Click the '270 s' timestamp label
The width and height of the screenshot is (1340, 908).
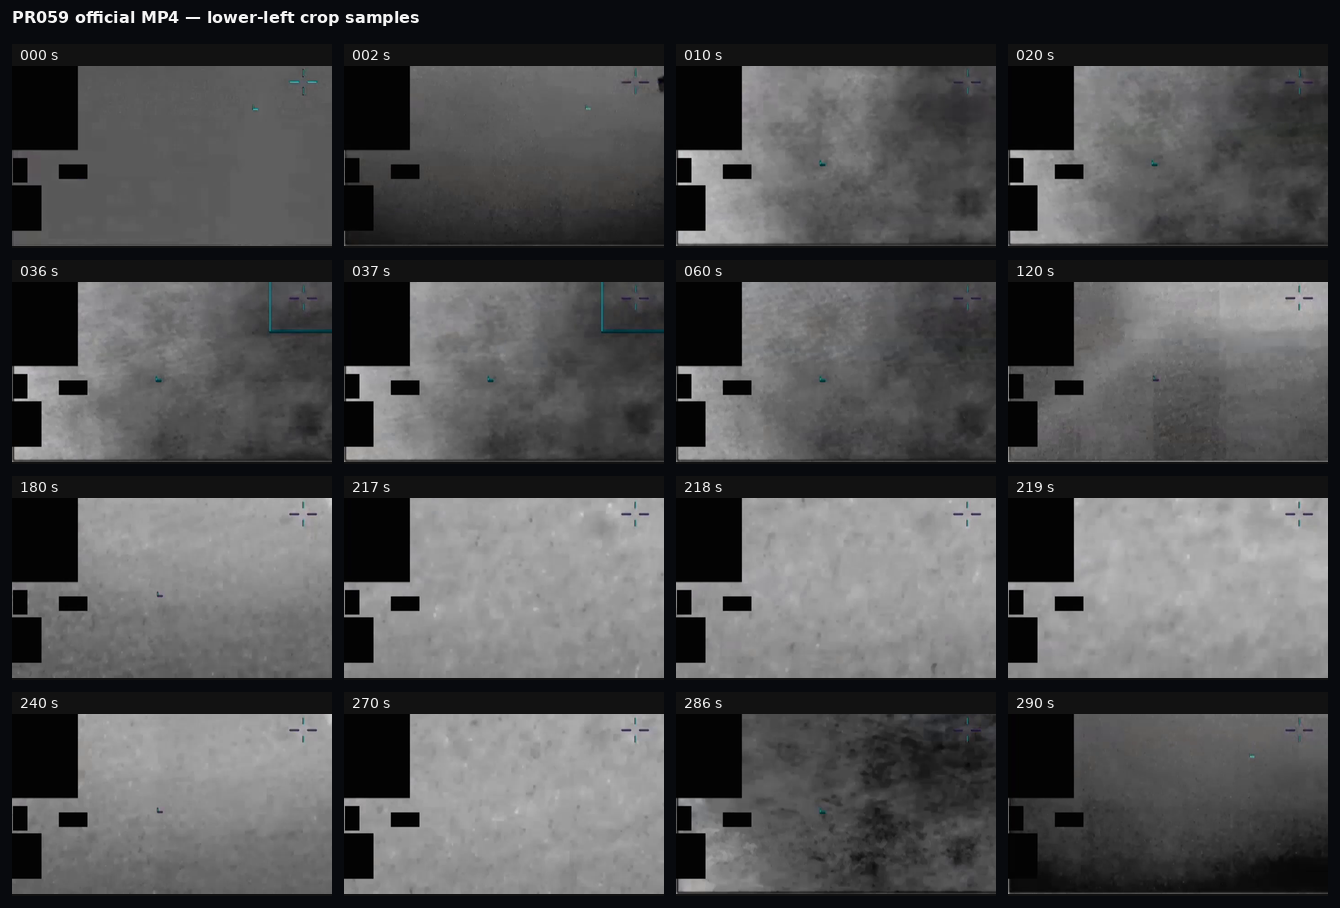pos(371,703)
